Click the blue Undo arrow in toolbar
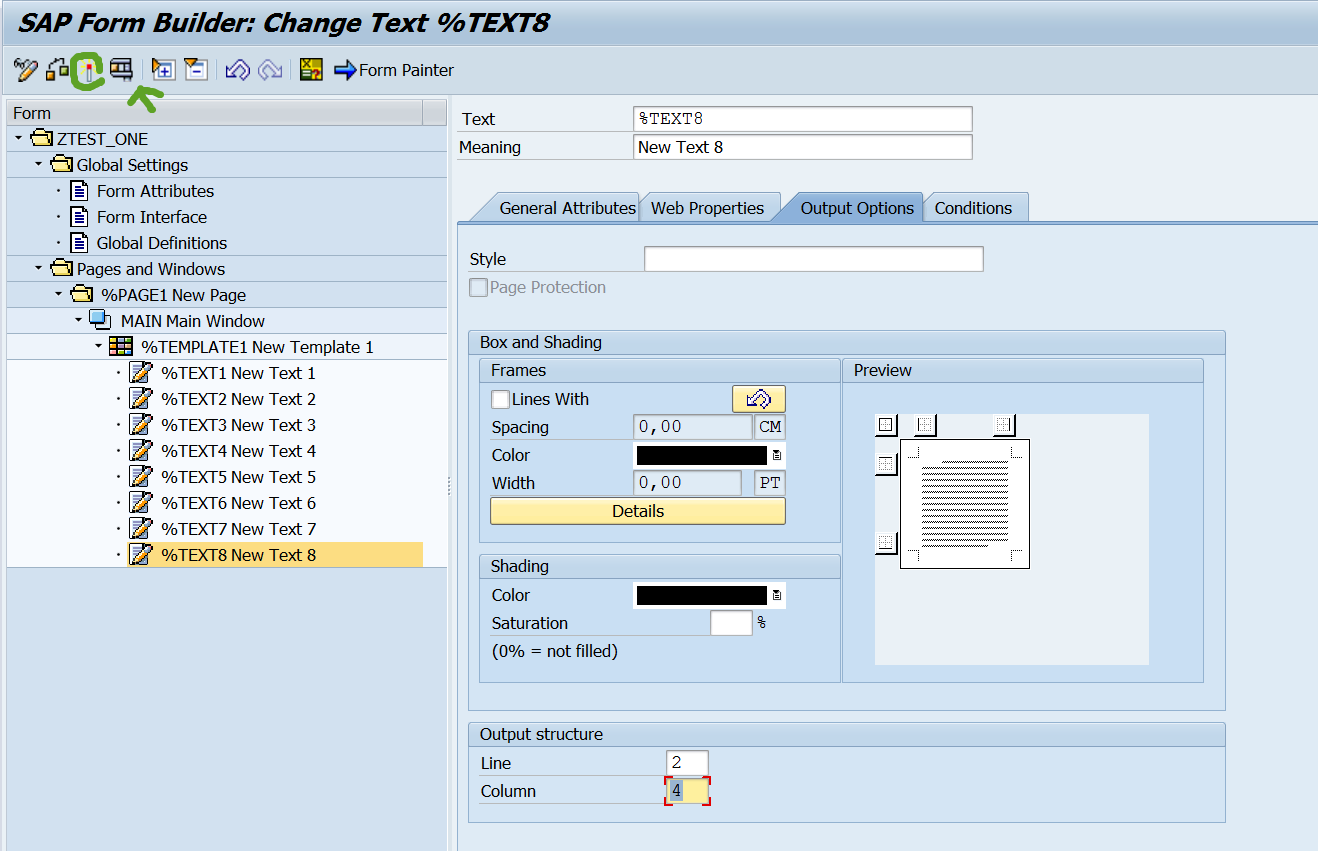1318x851 pixels. pyautogui.click(x=237, y=70)
